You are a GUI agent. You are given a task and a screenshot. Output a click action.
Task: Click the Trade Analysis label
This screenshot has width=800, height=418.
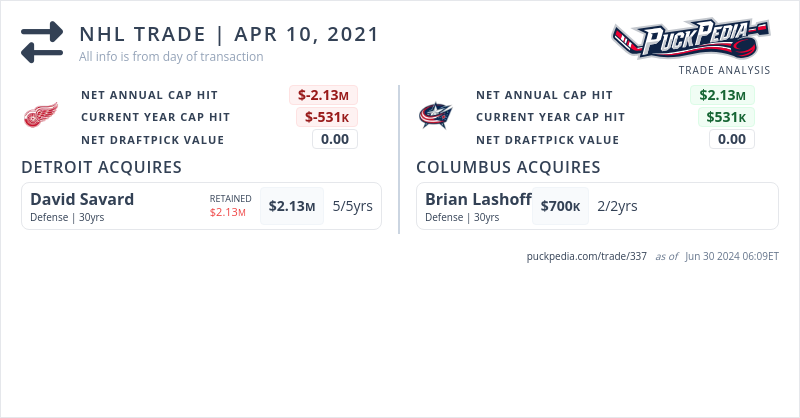tap(724, 70)
